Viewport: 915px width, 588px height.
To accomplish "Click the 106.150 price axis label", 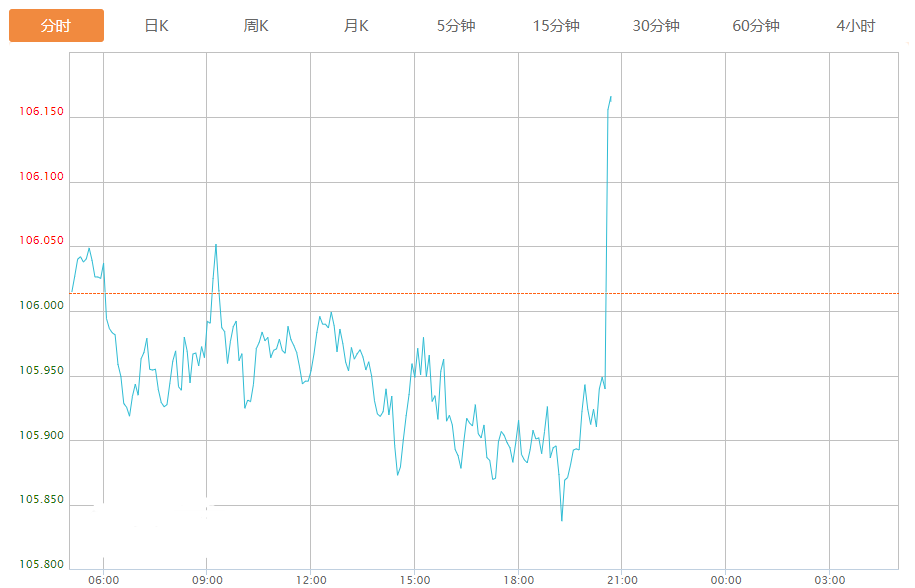I will [41, 112].
